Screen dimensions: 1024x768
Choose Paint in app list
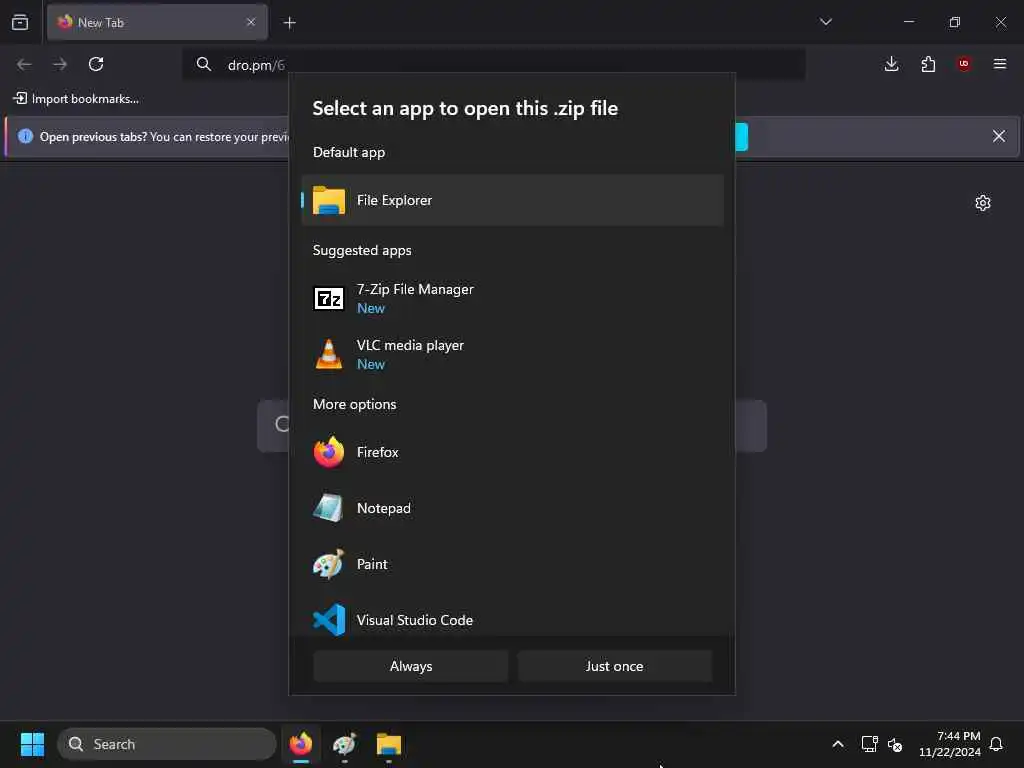click(513, 564)
